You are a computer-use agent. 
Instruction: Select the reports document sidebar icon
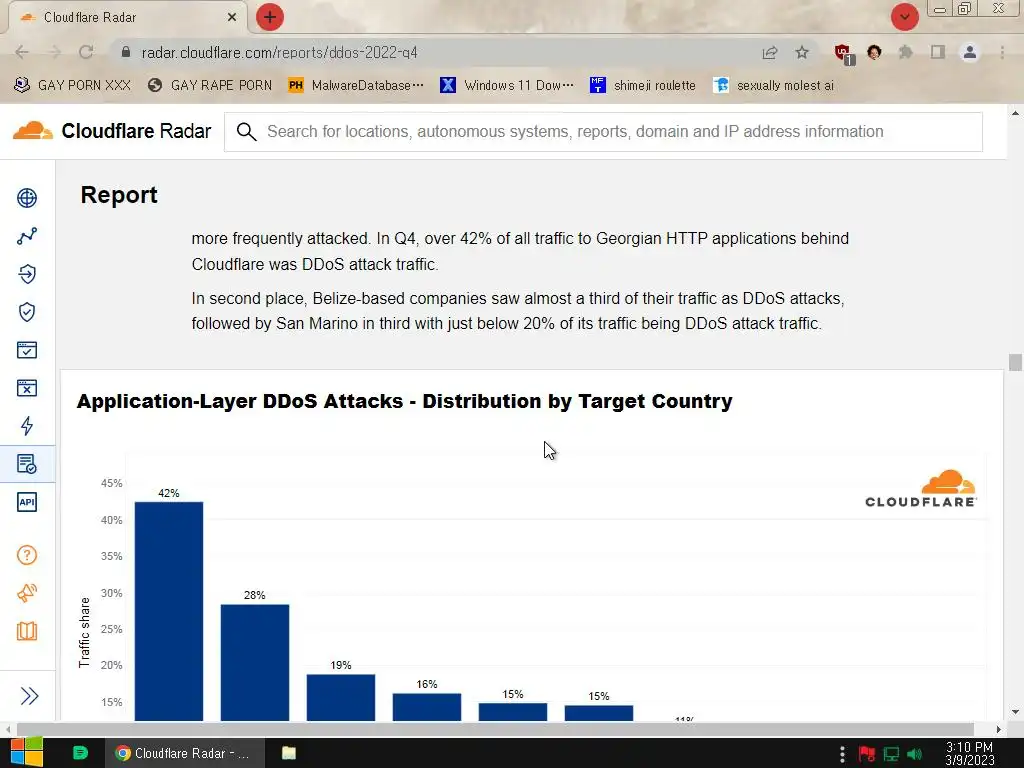(27, 464)
